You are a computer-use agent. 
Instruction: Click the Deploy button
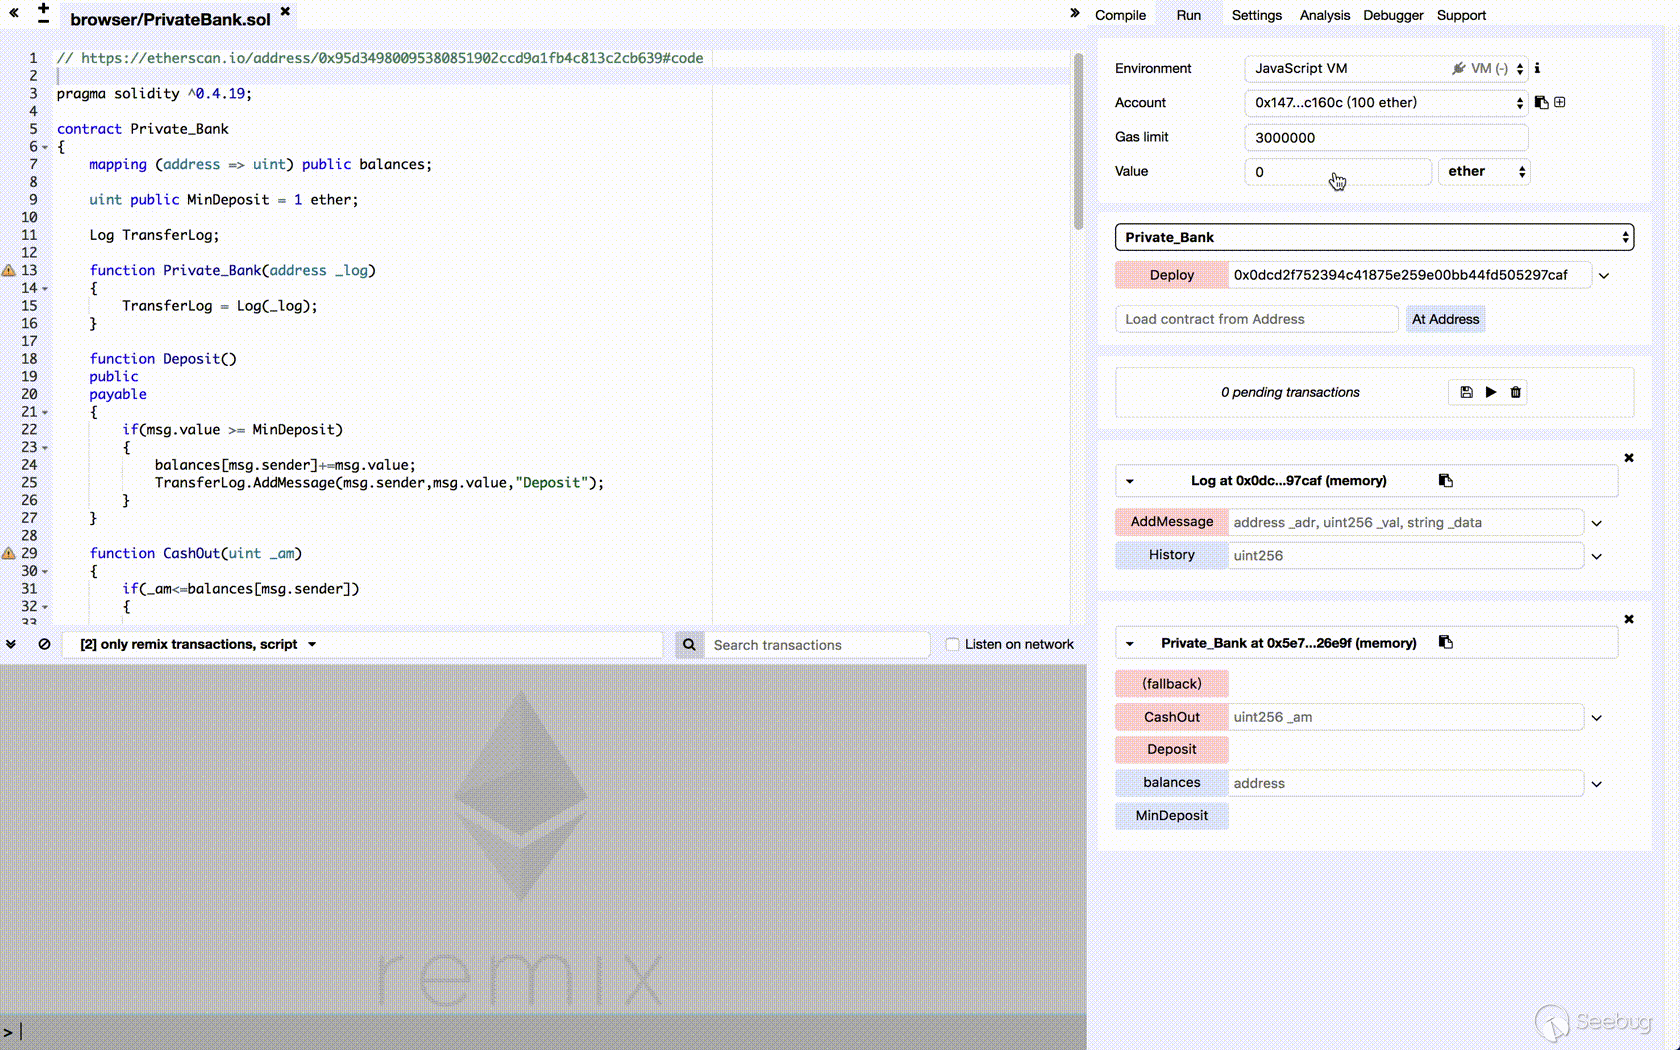[x=1171, y=275]
